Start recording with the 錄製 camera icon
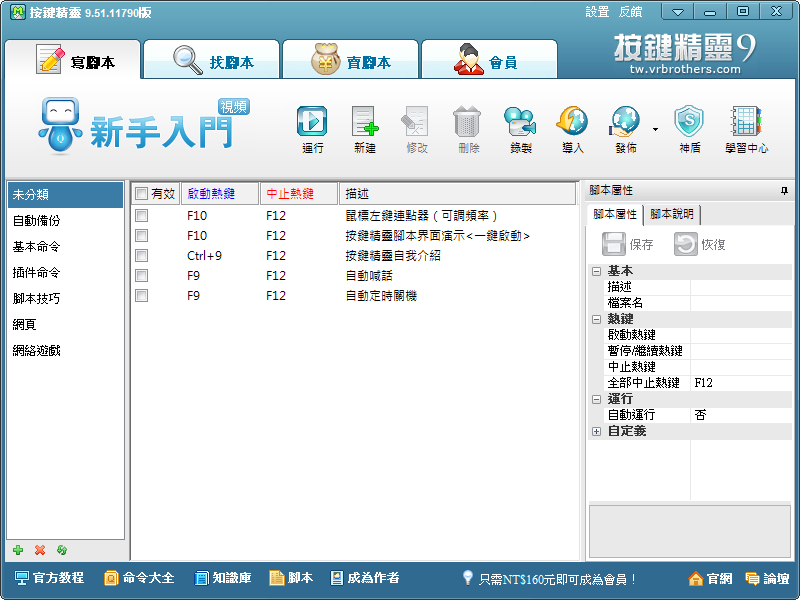Viewport: 800px width, 600px height. pyautogui.click(x=520, y=121)
